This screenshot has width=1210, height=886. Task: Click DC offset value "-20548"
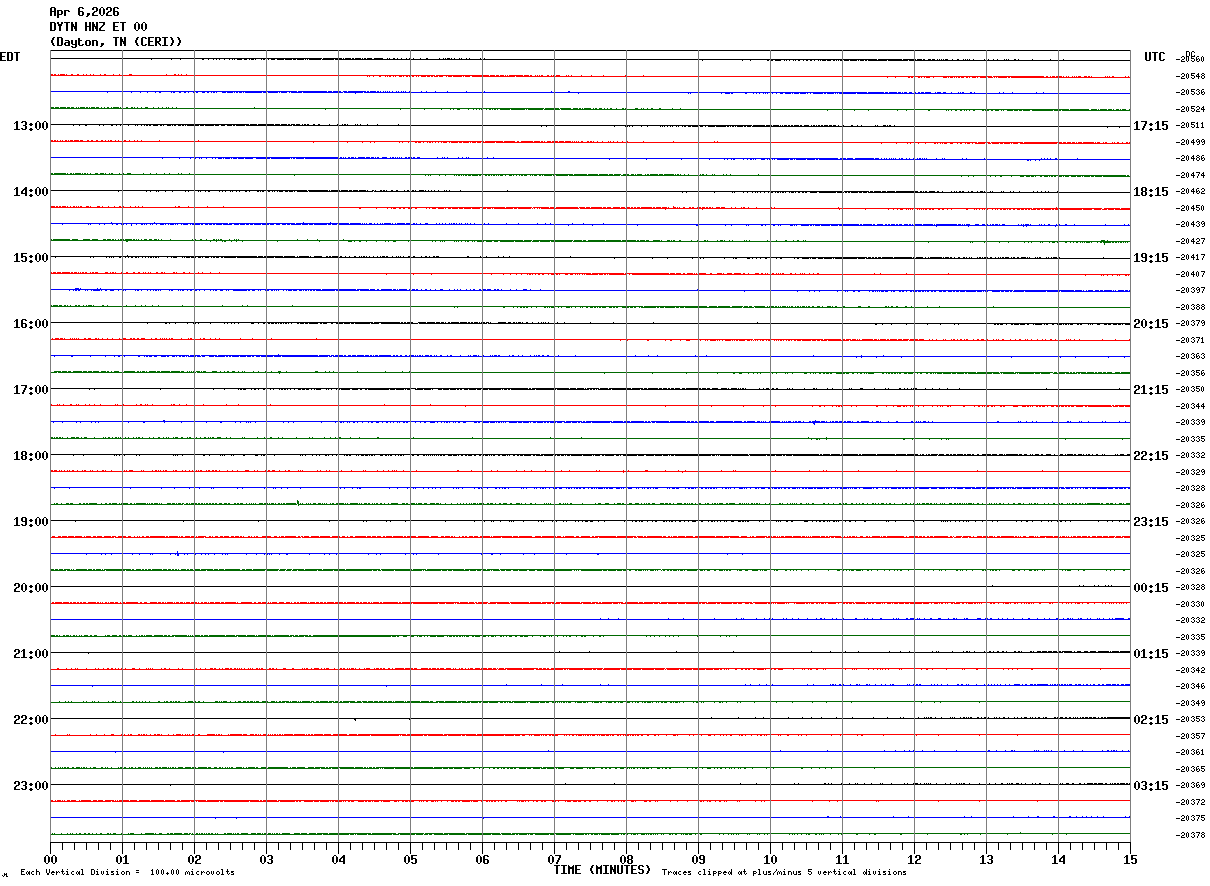pos(1190,76)
